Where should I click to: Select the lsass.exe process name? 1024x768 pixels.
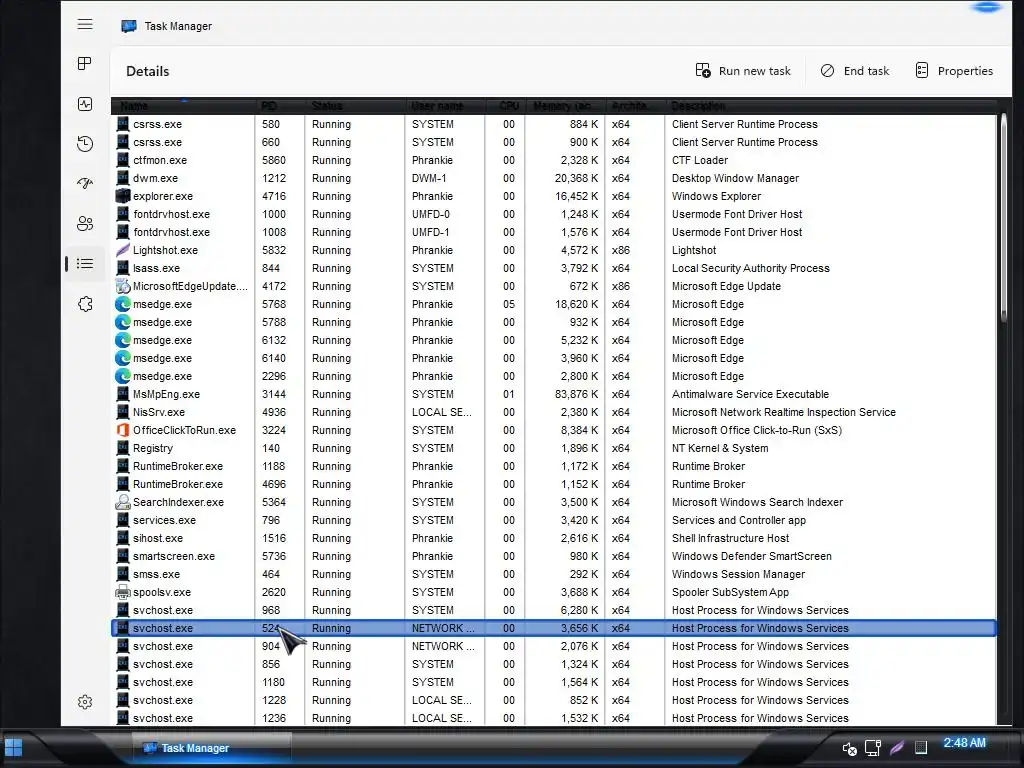pos(156,268)
